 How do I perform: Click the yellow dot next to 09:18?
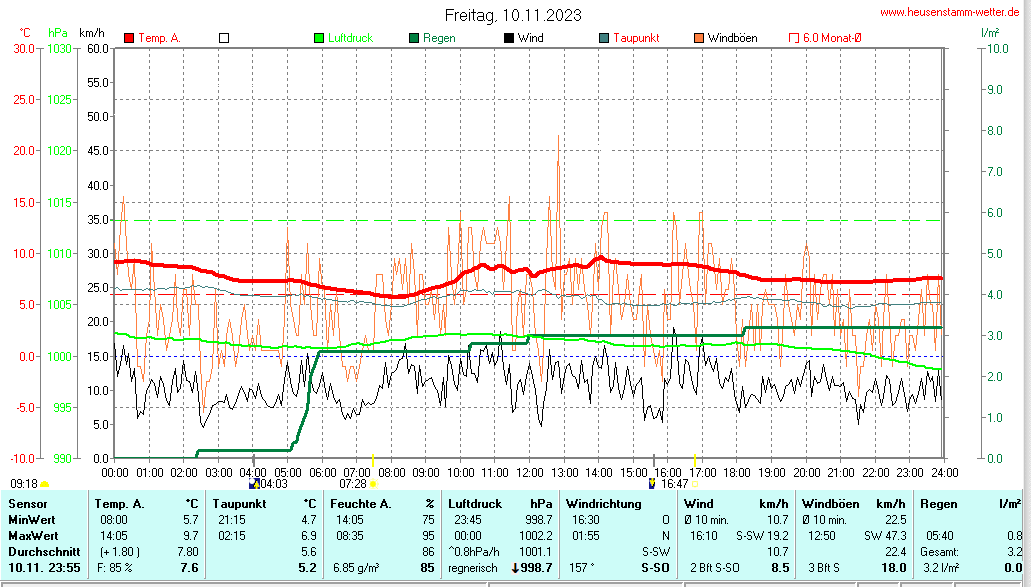pyautogui.click(x=45, y=484)
